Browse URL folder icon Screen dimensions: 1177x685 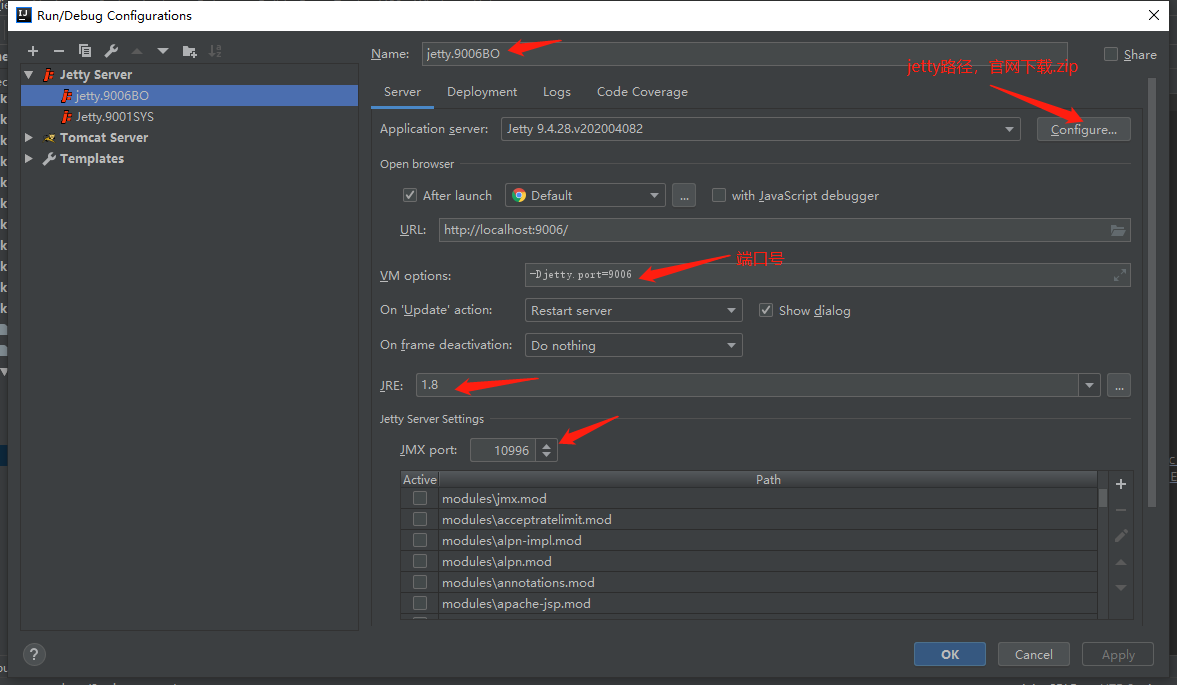pyautogui.click(x=1118, y=230)
